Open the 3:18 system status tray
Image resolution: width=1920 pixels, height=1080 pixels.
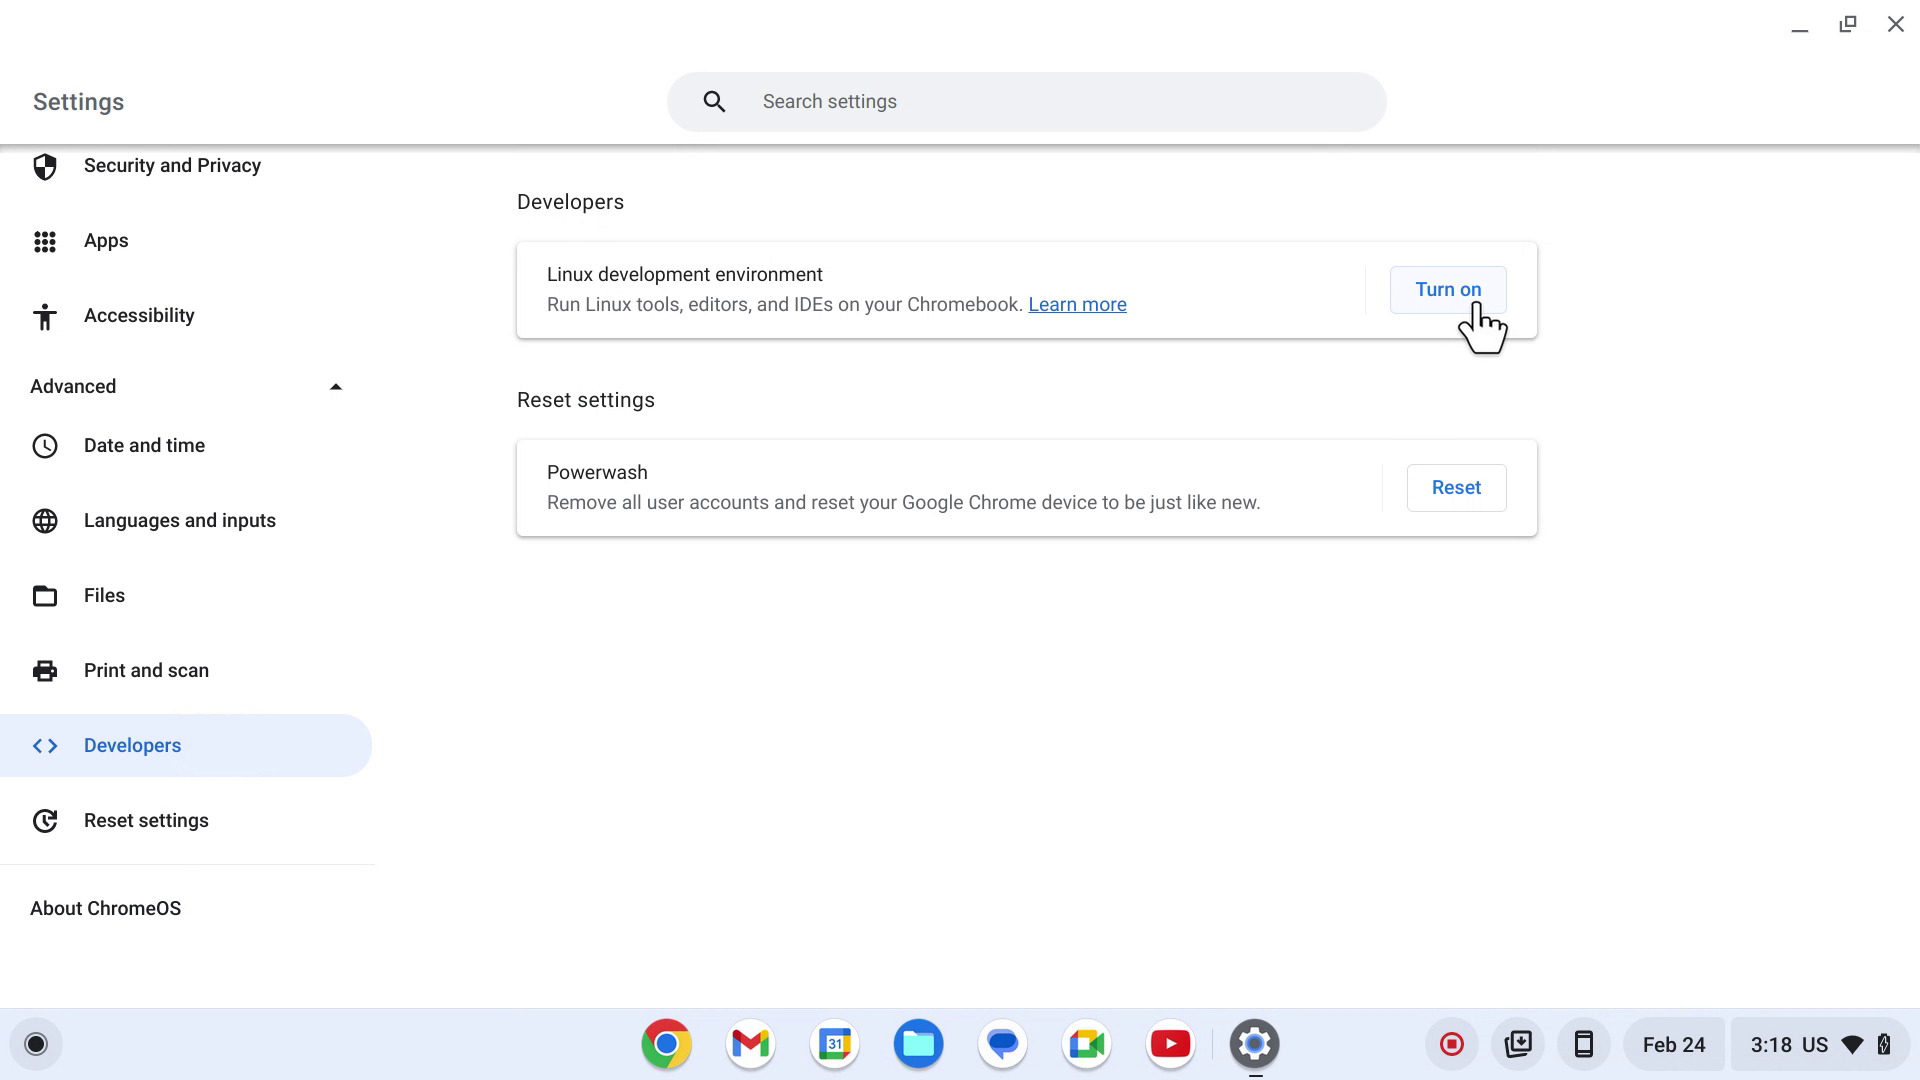1821,1045
